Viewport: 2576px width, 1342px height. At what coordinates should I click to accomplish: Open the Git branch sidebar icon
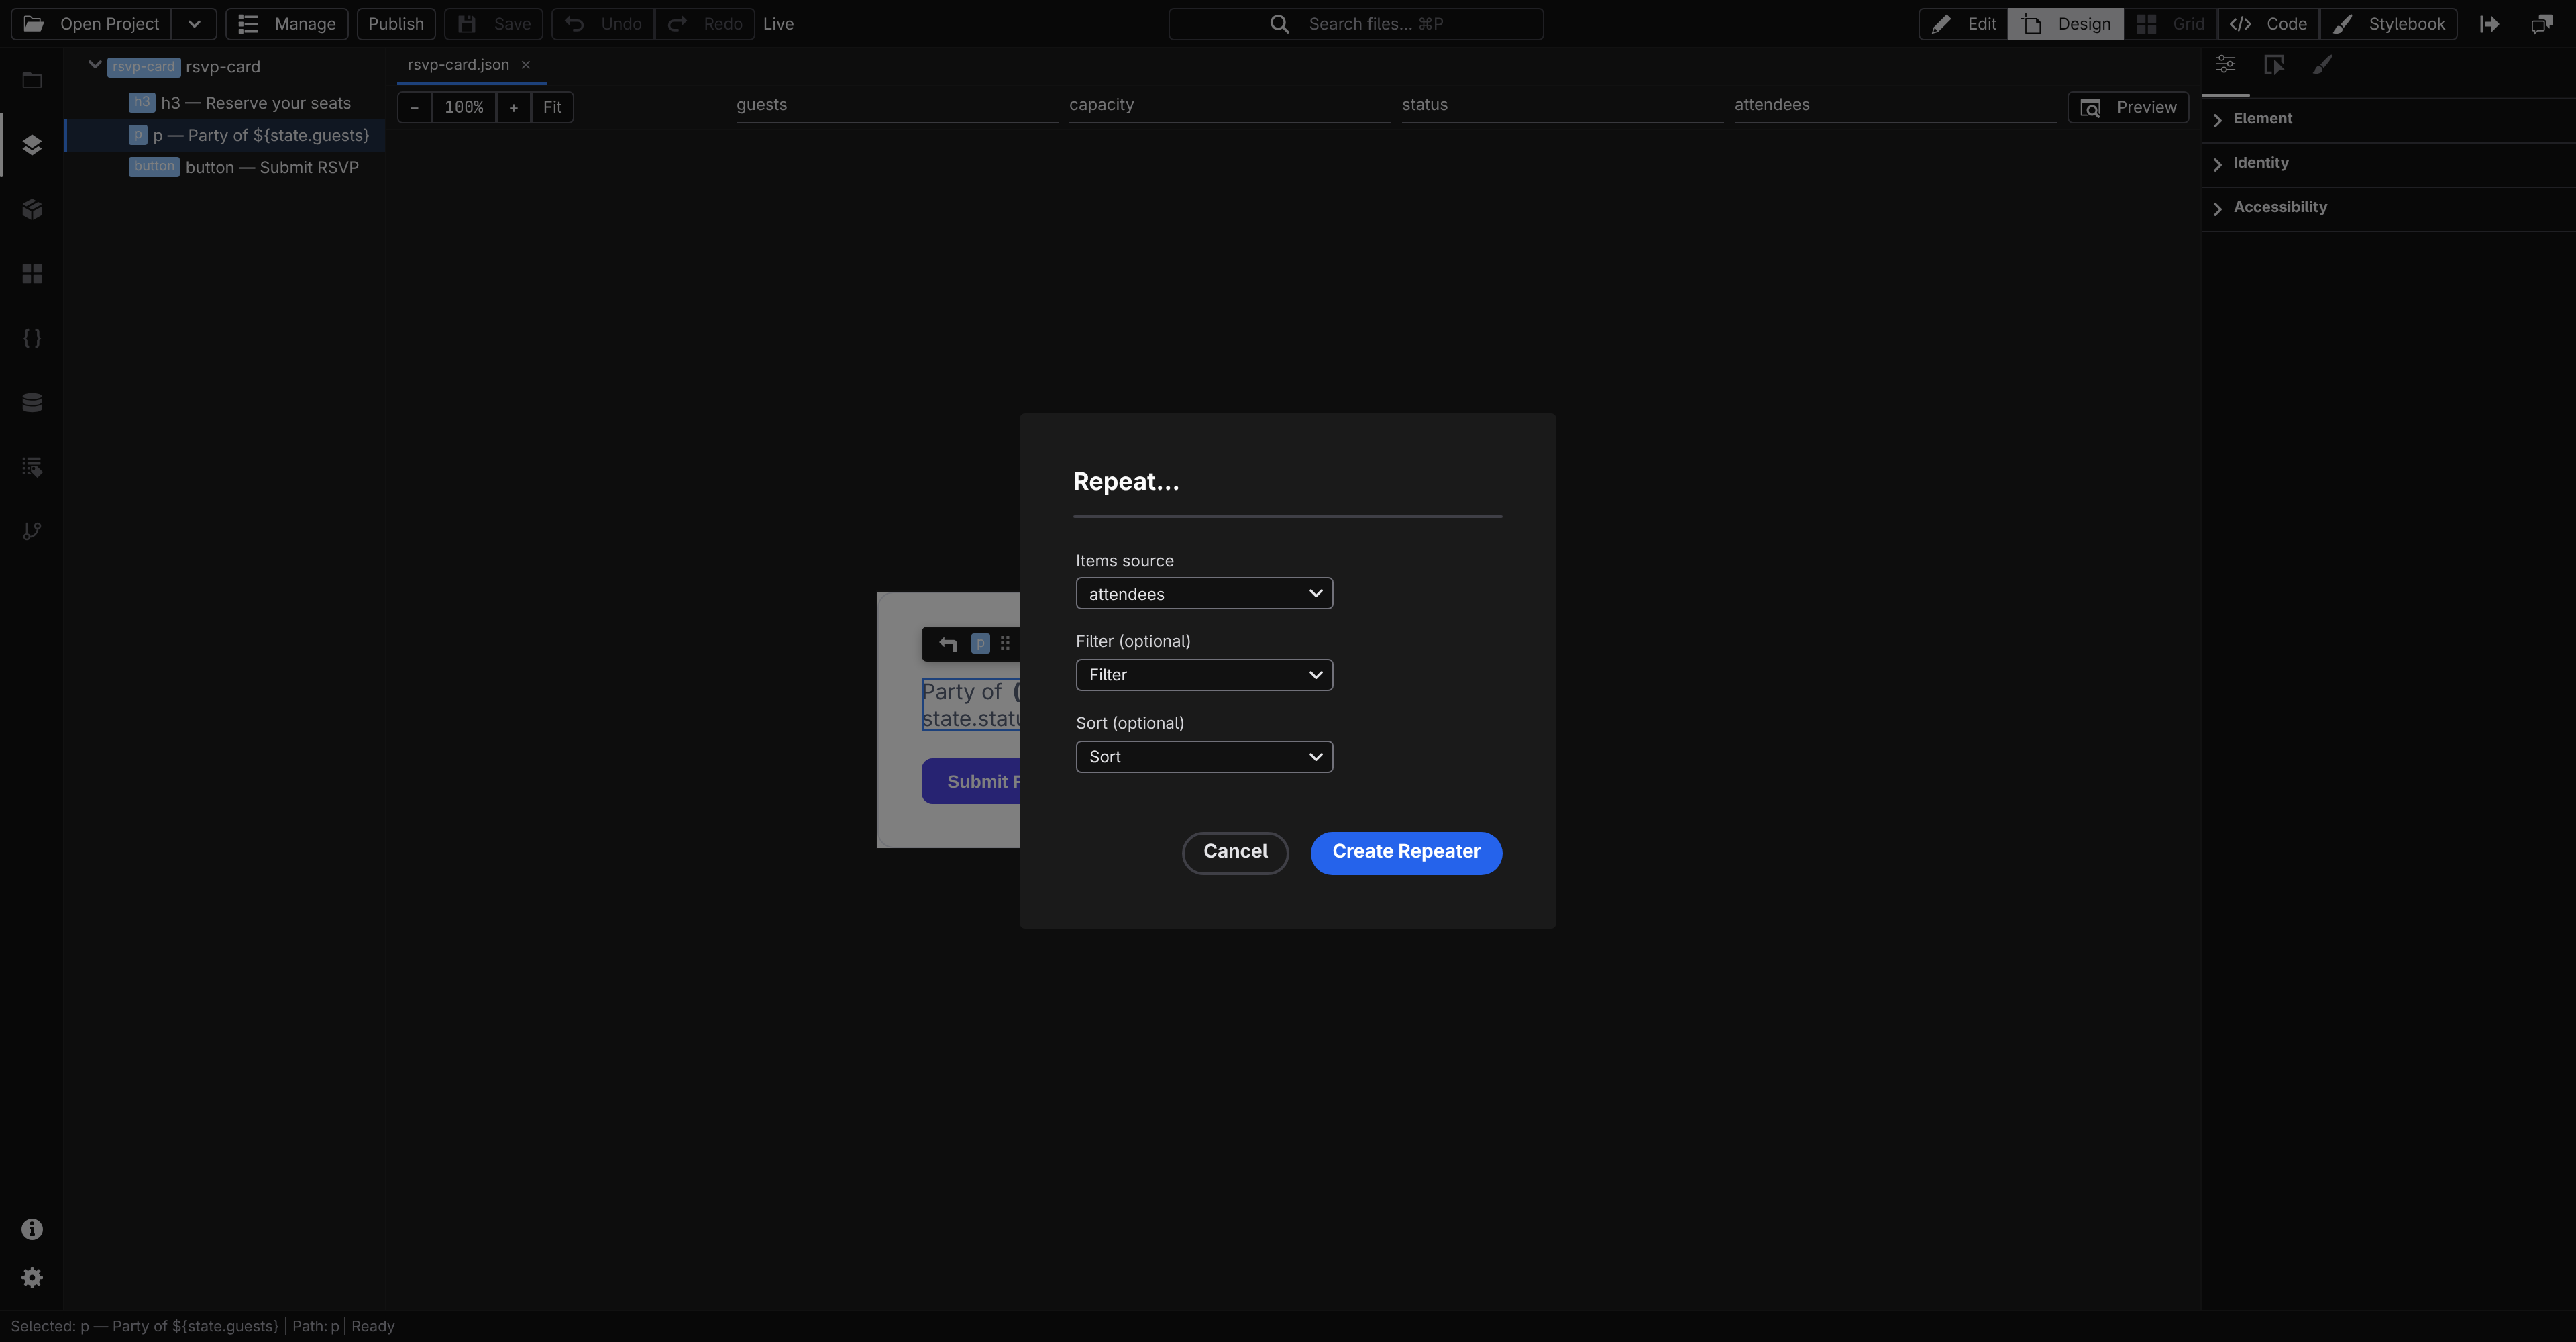(32, 531)
